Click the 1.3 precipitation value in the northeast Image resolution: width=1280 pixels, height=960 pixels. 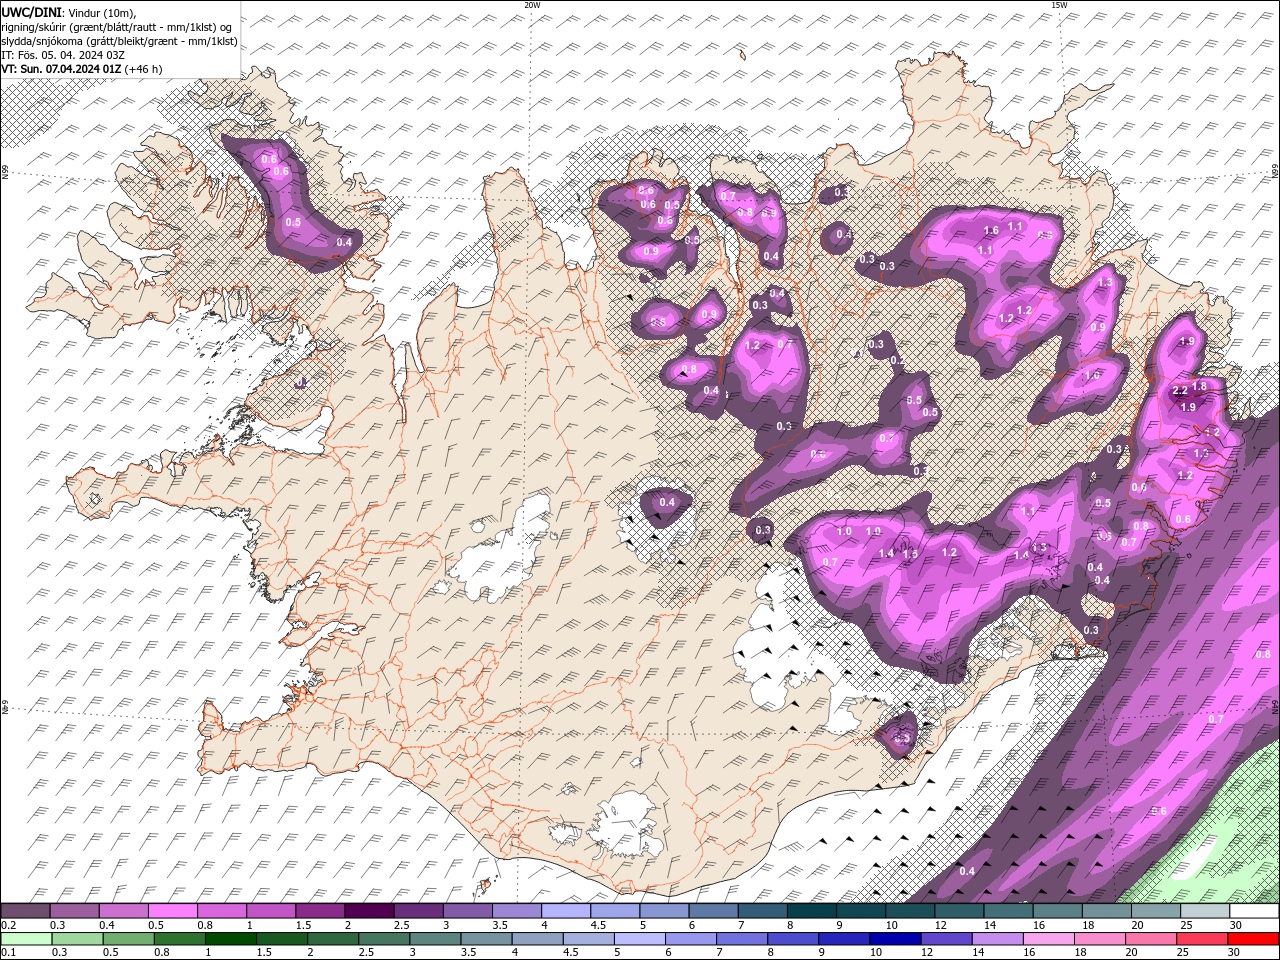click(1105, 283)
